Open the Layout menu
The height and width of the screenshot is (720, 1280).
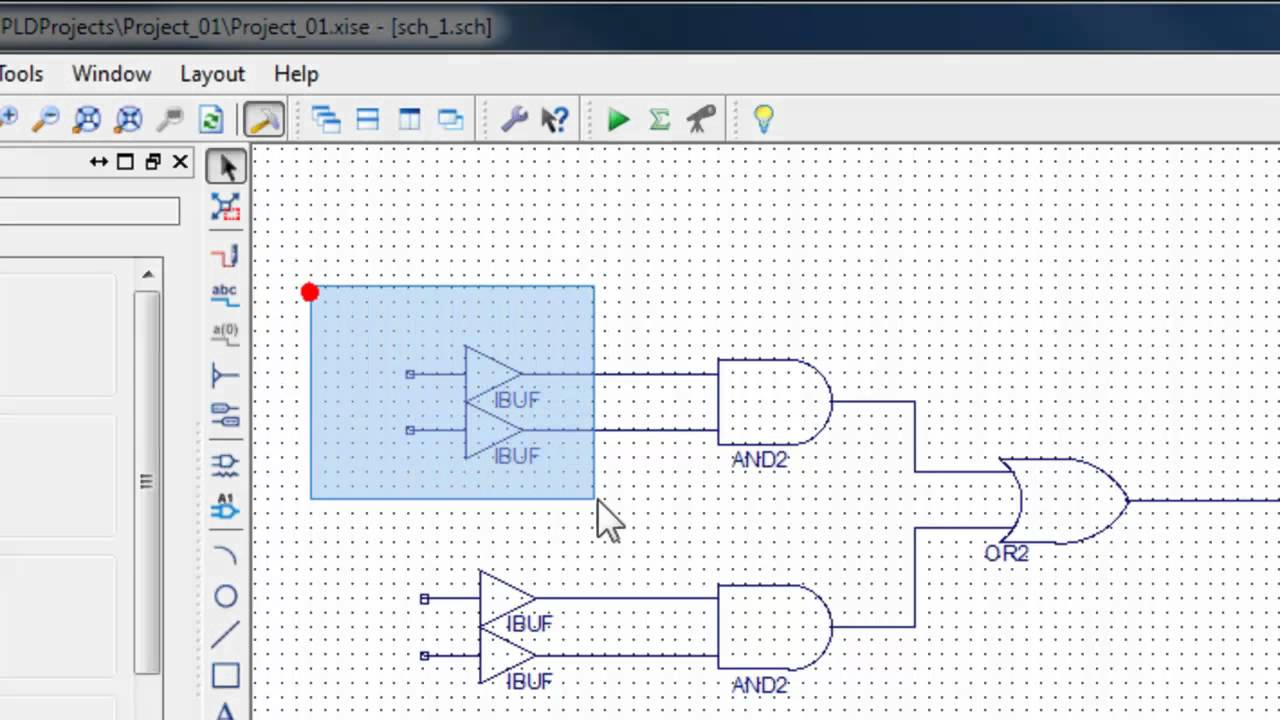(x=212, y=74)
